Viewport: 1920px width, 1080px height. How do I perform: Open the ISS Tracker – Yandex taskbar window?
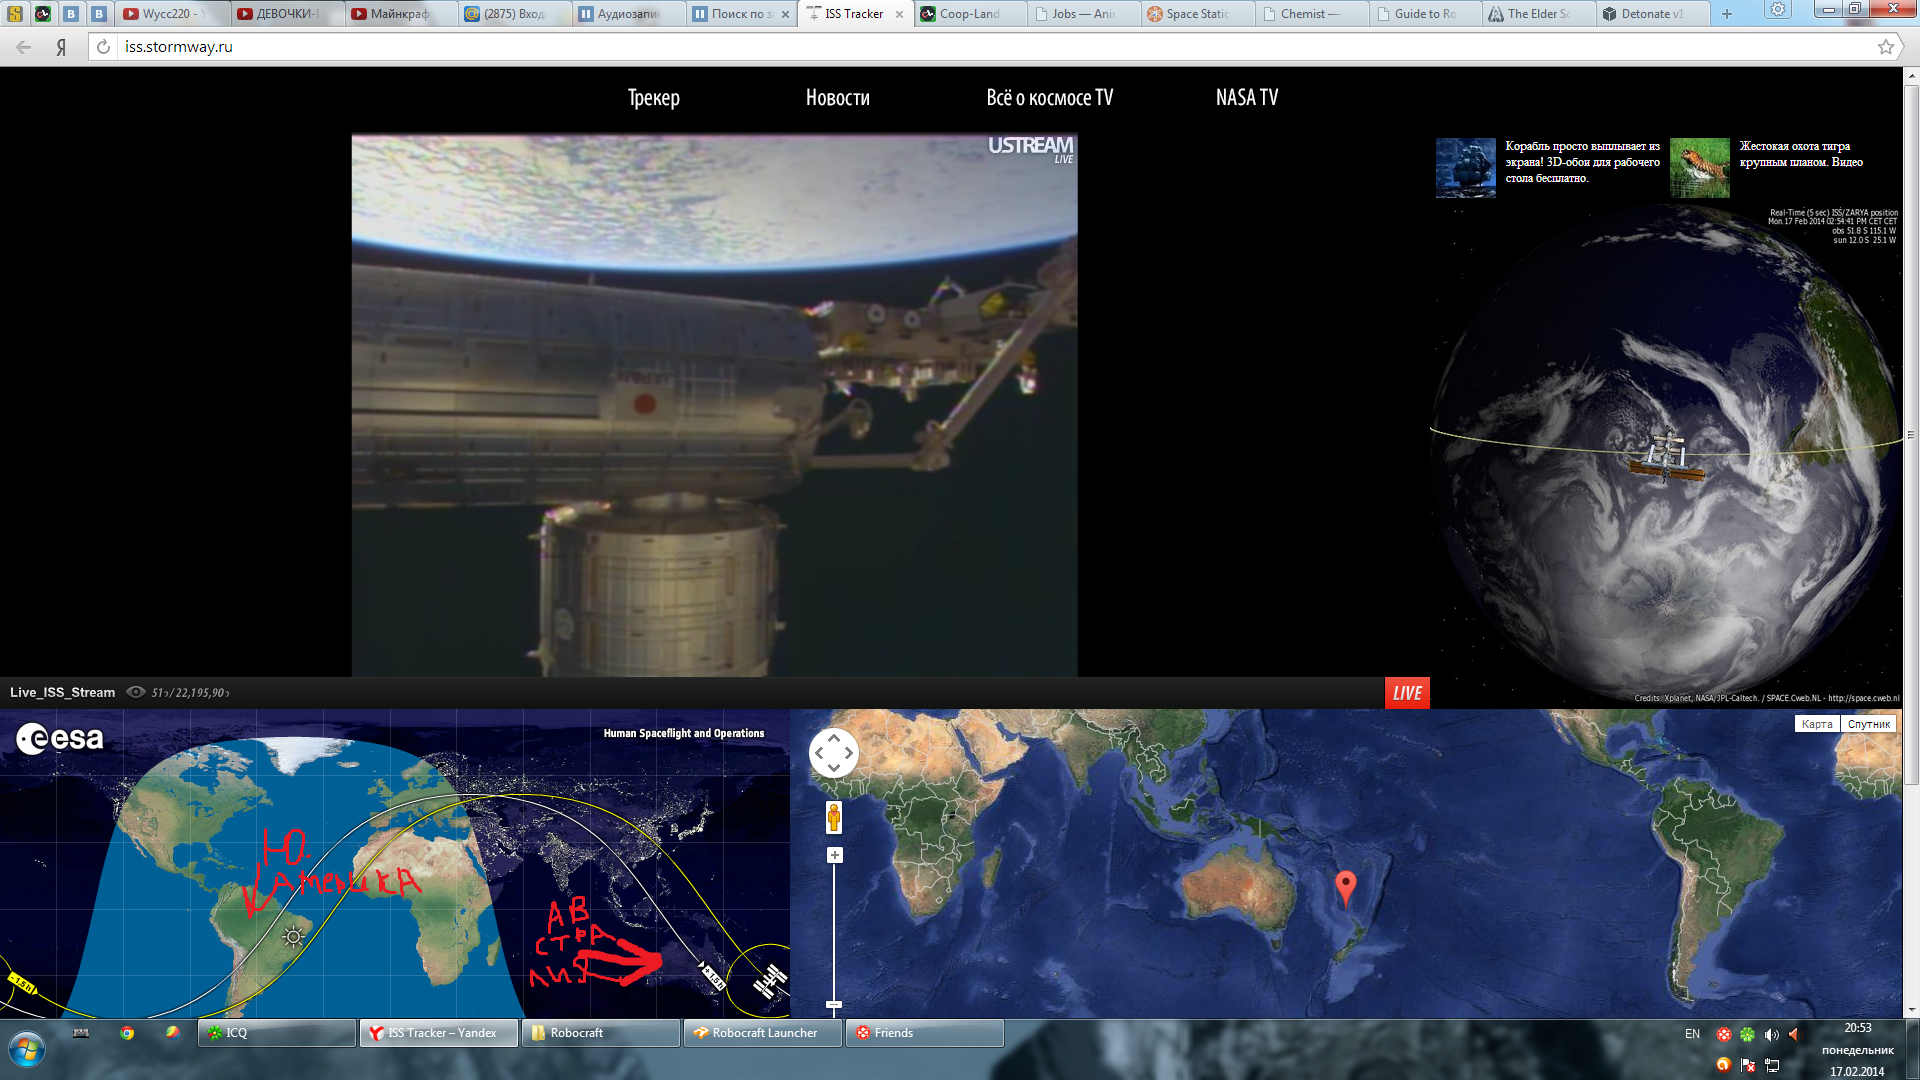pos(439,1033)
